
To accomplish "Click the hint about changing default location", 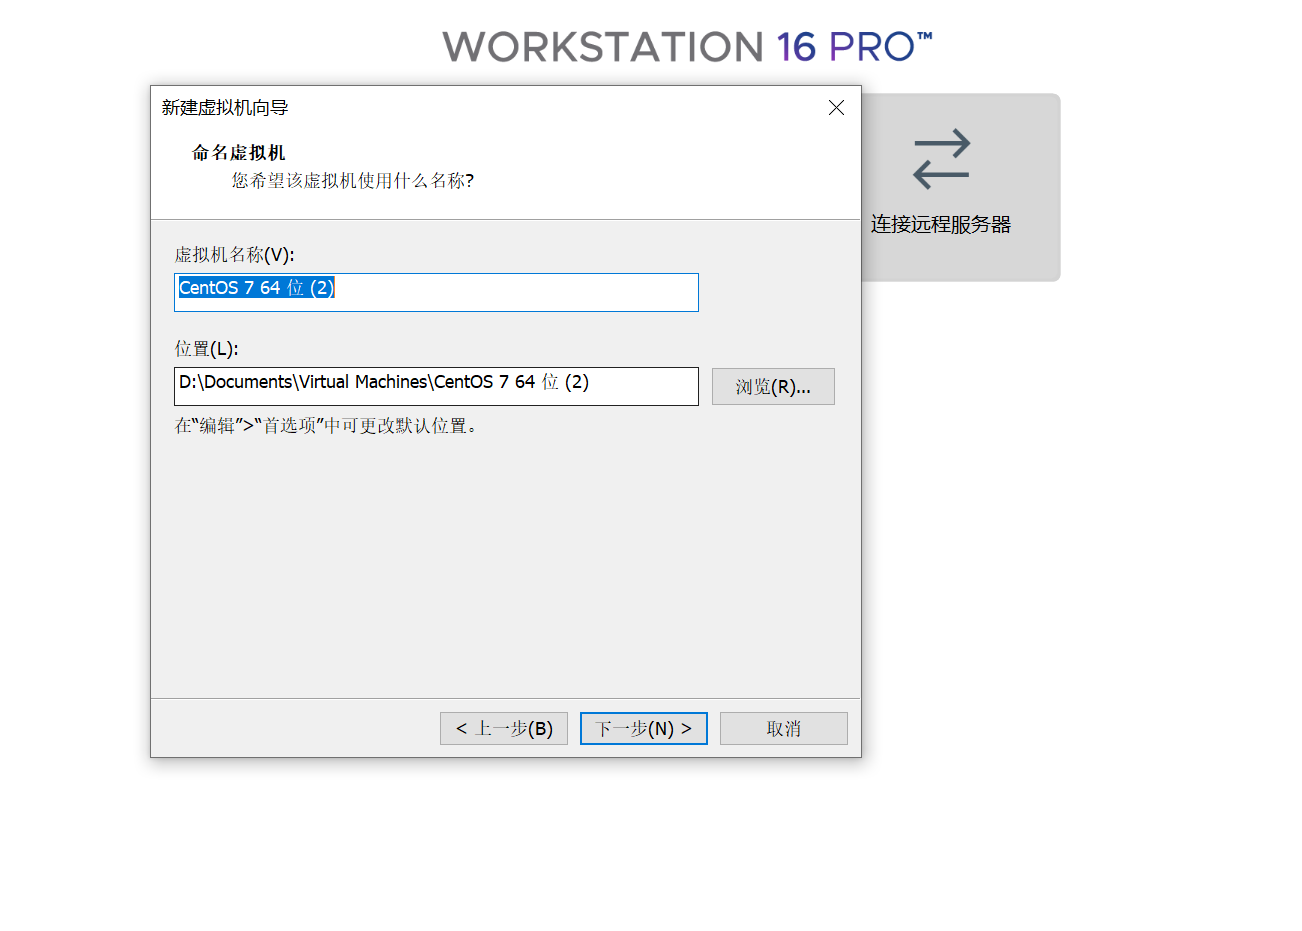I will pos(329,426).
